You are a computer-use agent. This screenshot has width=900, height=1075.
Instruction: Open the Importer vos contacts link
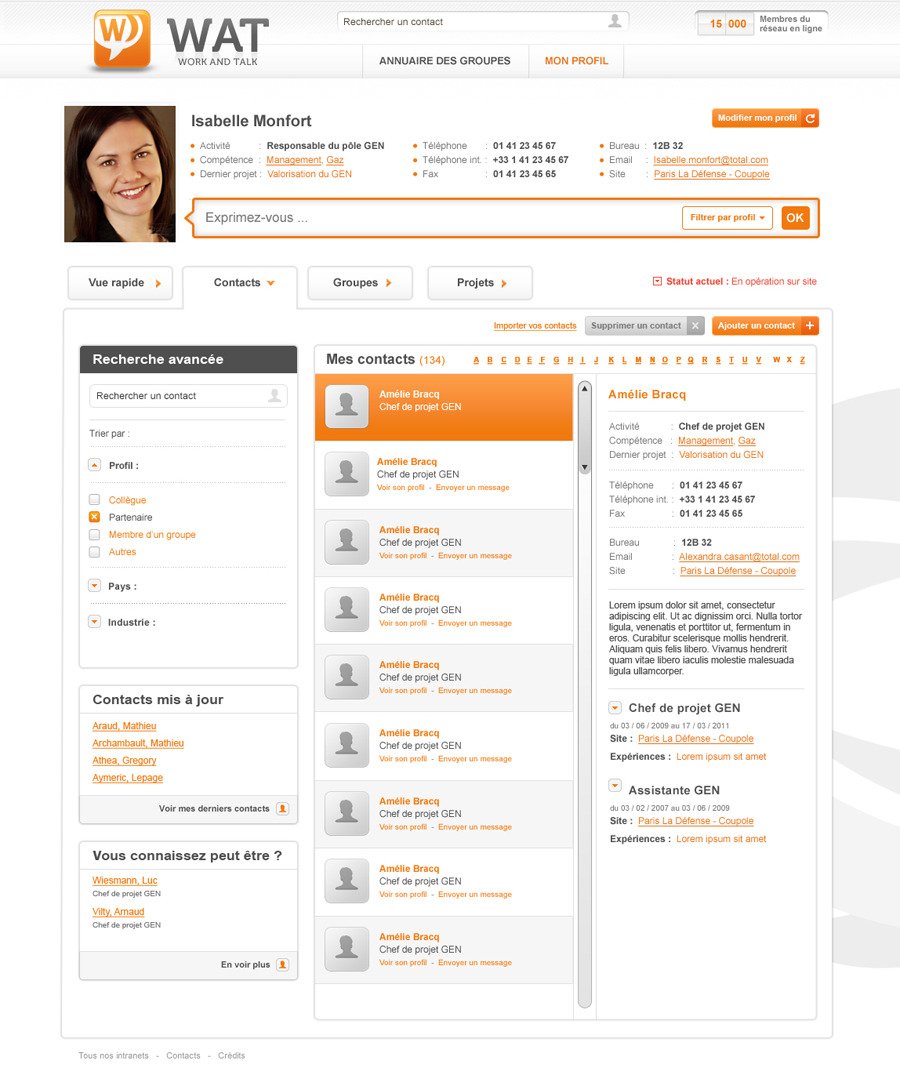point(534,326)
